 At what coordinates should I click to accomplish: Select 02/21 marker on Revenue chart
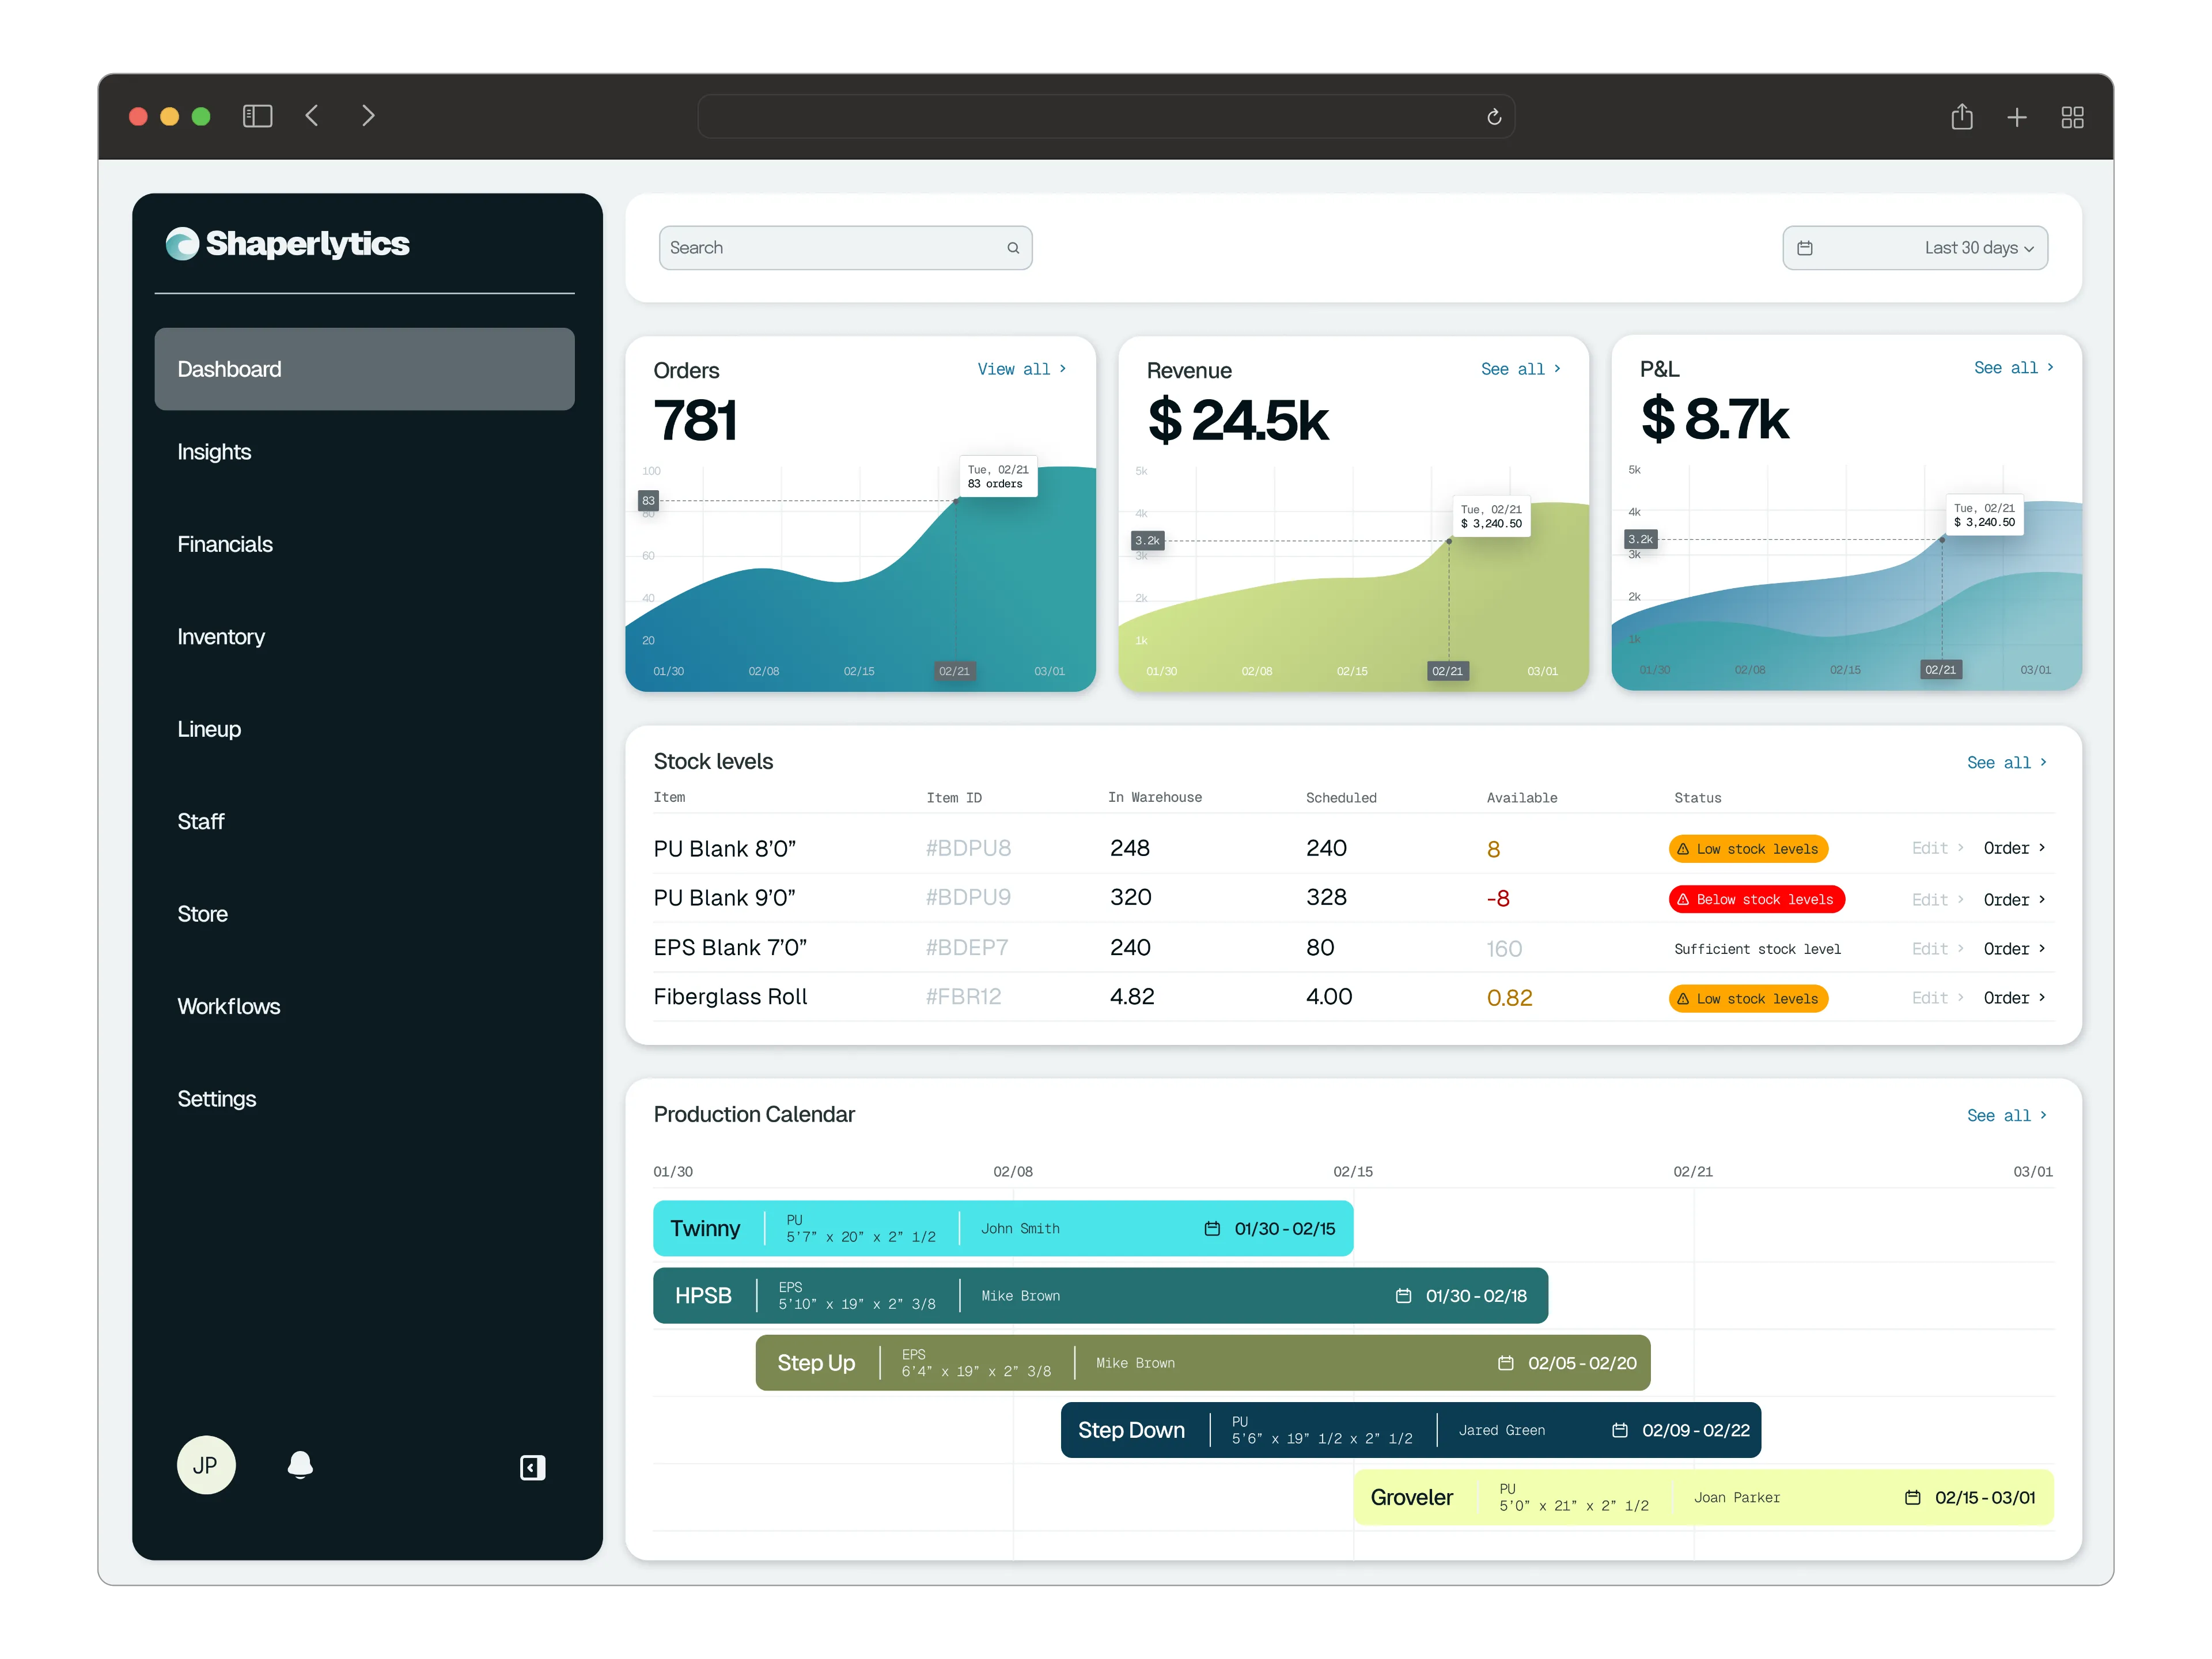pos(1447,671)
